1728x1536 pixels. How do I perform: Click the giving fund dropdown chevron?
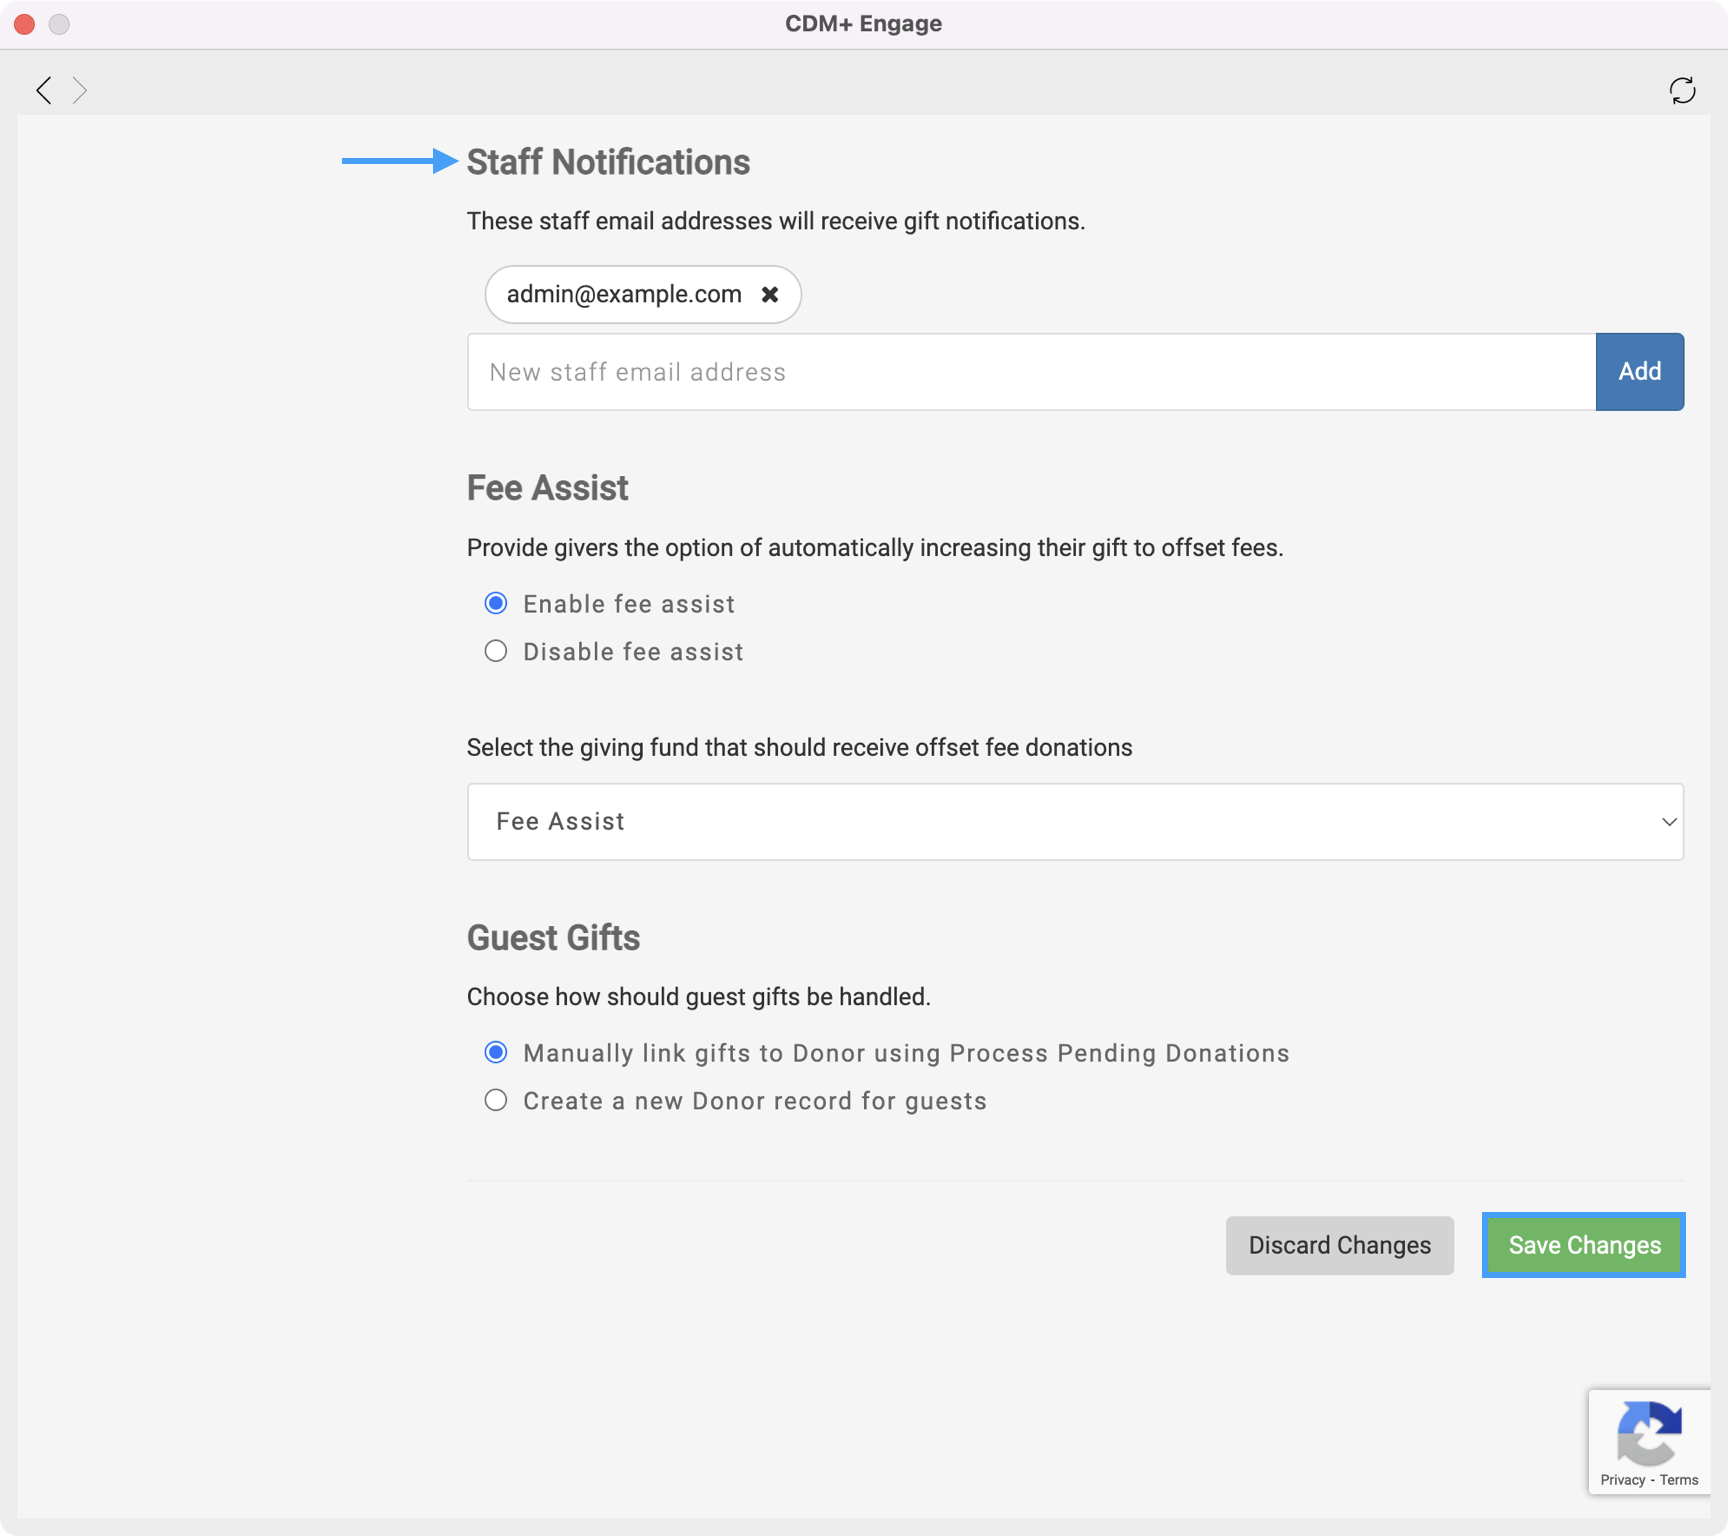pyautogui.click(x=1668, y=821)
